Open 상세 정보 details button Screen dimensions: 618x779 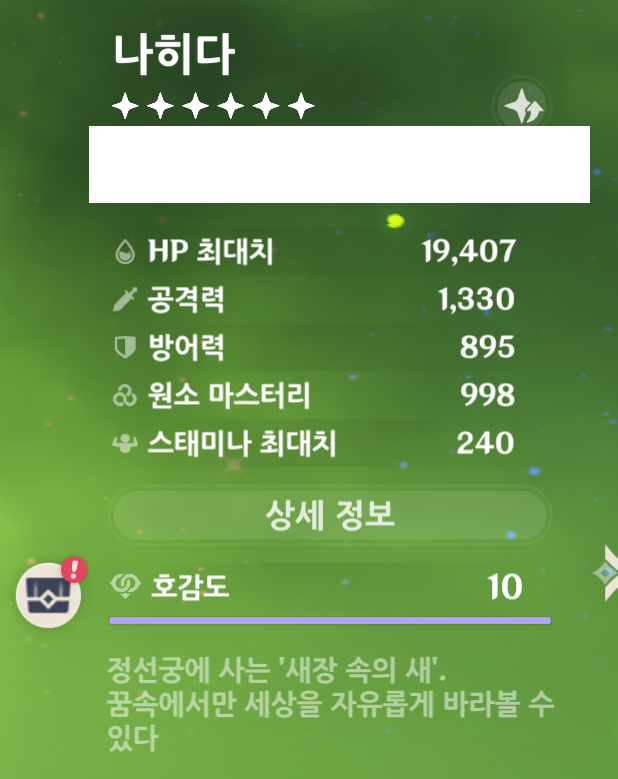[330, 515]
